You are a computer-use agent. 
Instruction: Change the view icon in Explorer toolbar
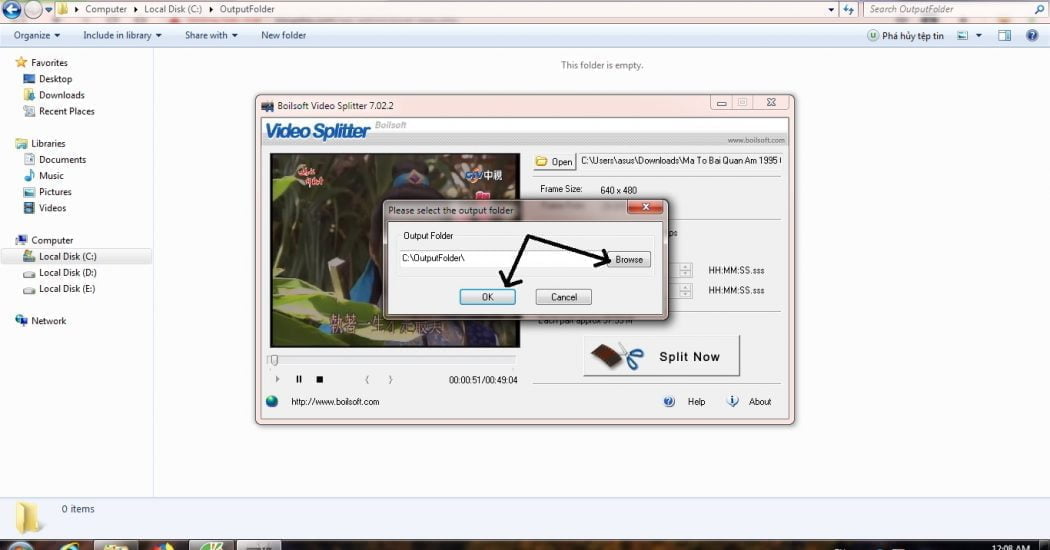point(962,36)
